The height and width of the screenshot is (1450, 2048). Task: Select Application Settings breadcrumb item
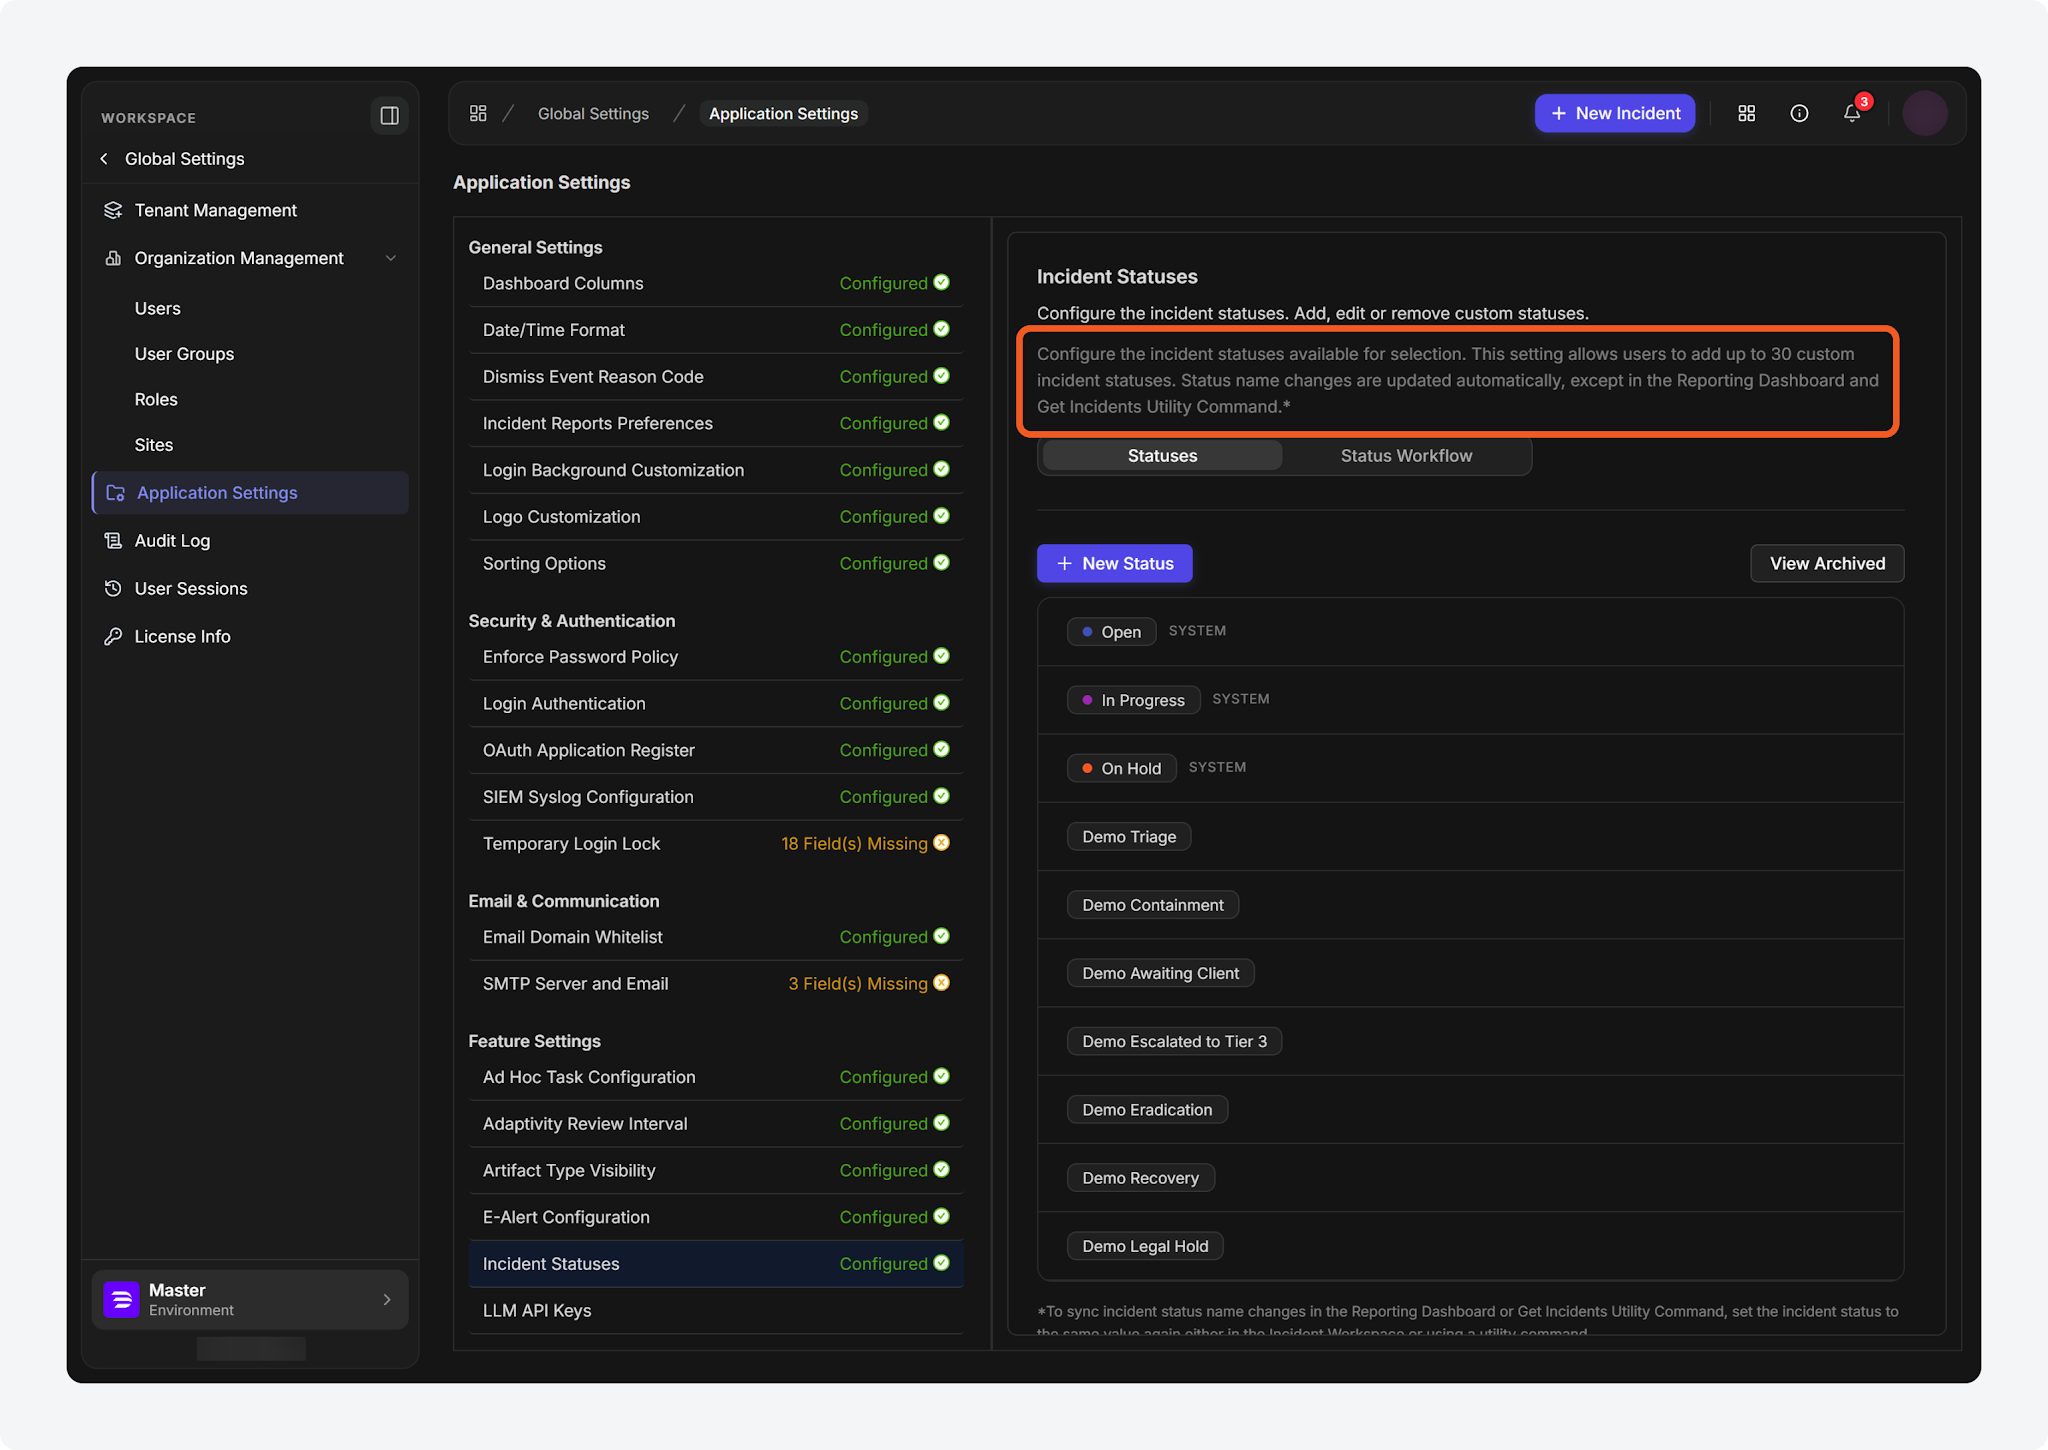pyautogui.click(x=783, y=114)
